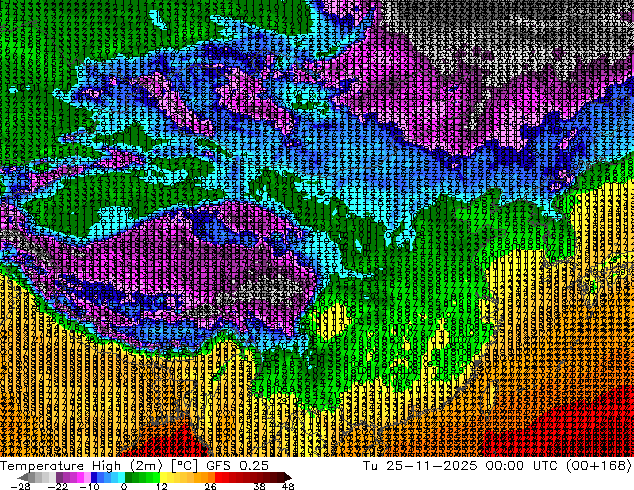The width and height of the screenshot is (634, 490).
Task: Click the dark blue legend swatch at -10
Action: point(94,477)
